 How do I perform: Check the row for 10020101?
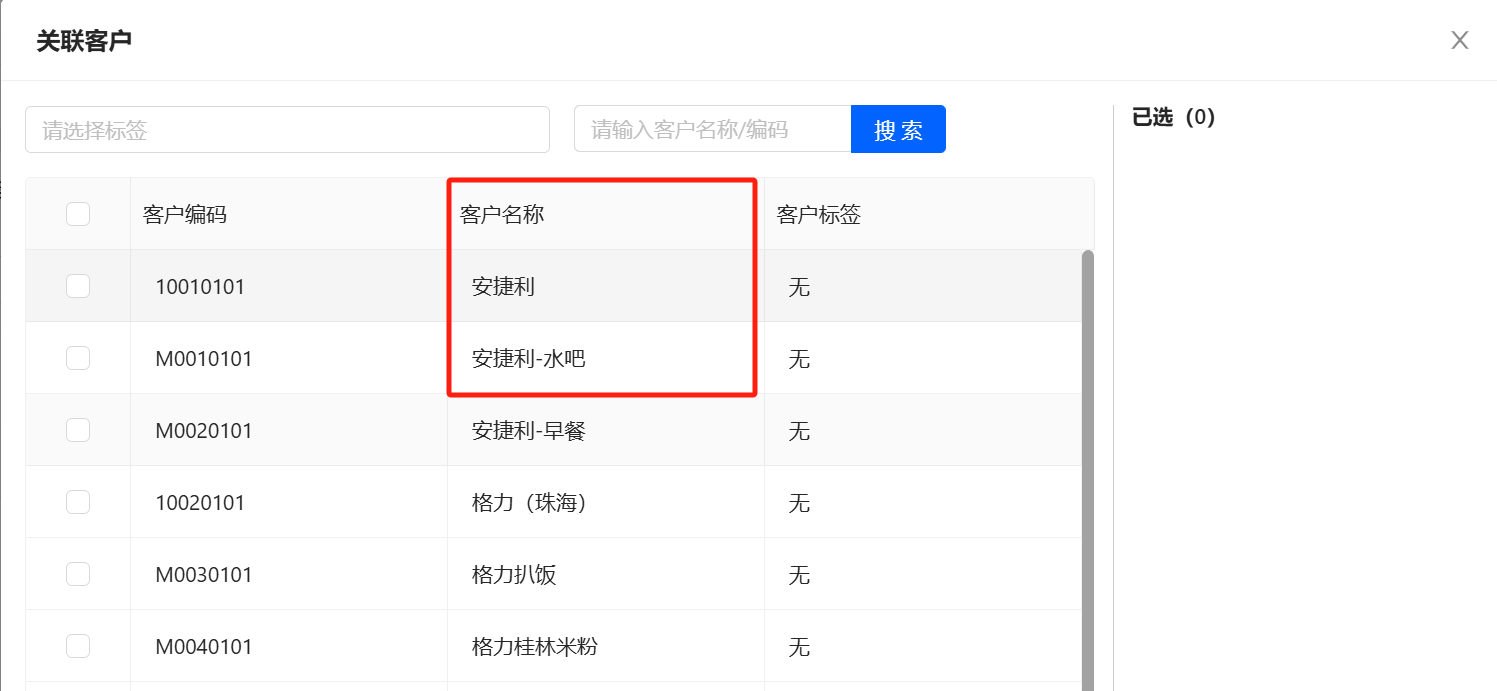point(78,502)
